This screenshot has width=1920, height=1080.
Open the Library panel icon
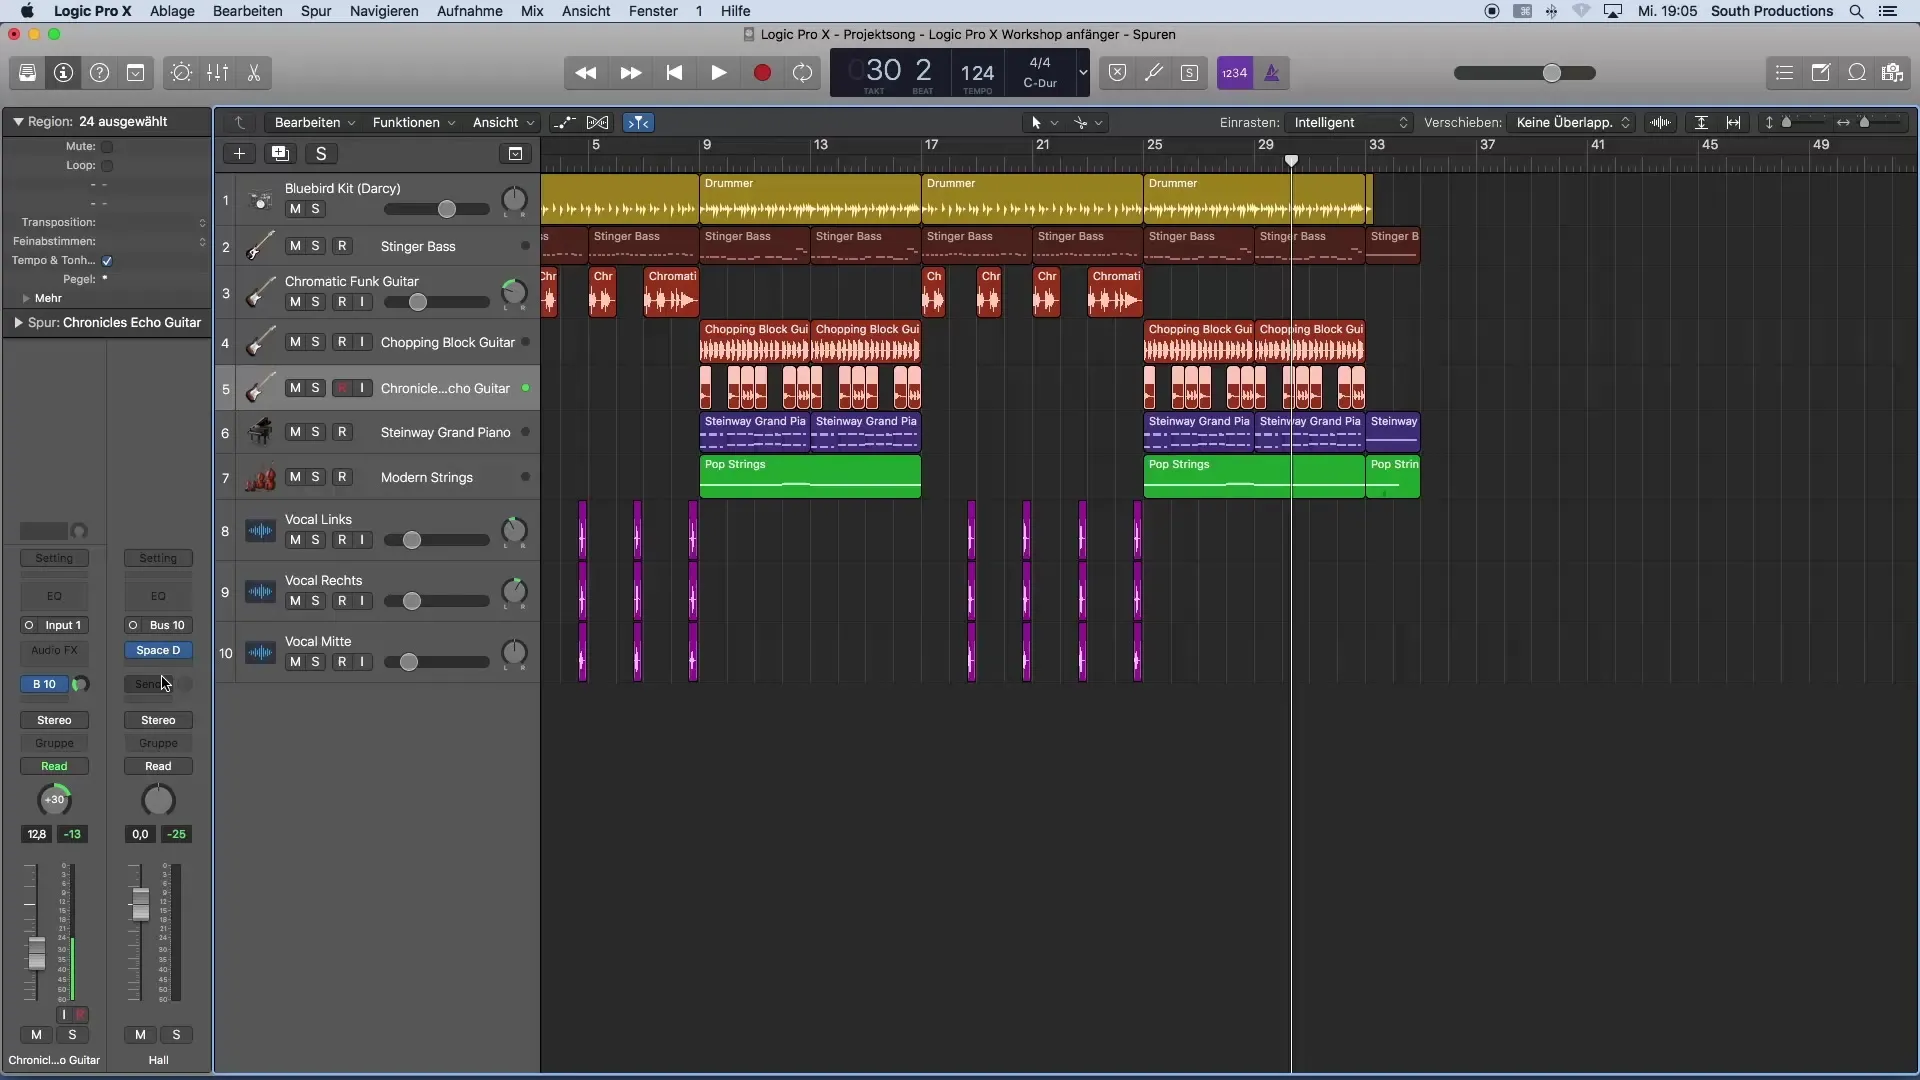click(x=27, y=73)
